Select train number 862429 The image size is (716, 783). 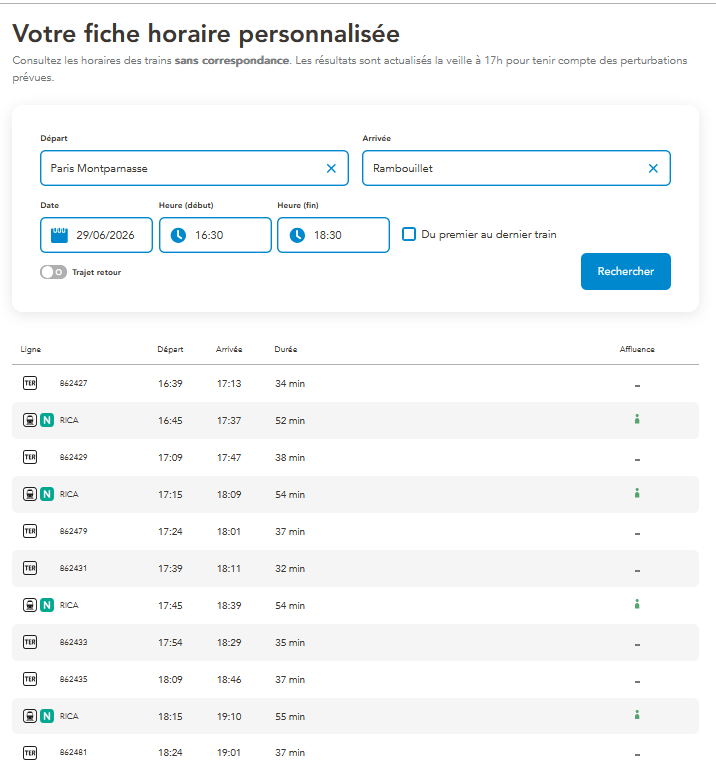73,457
